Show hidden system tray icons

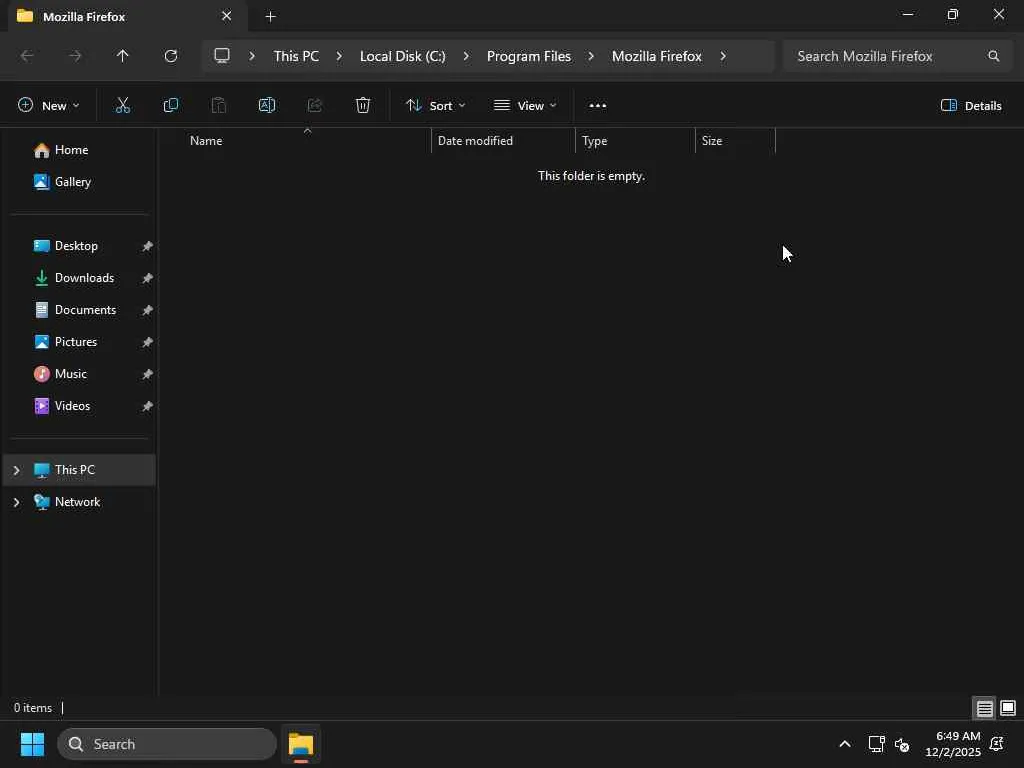(x=844, y=744)
